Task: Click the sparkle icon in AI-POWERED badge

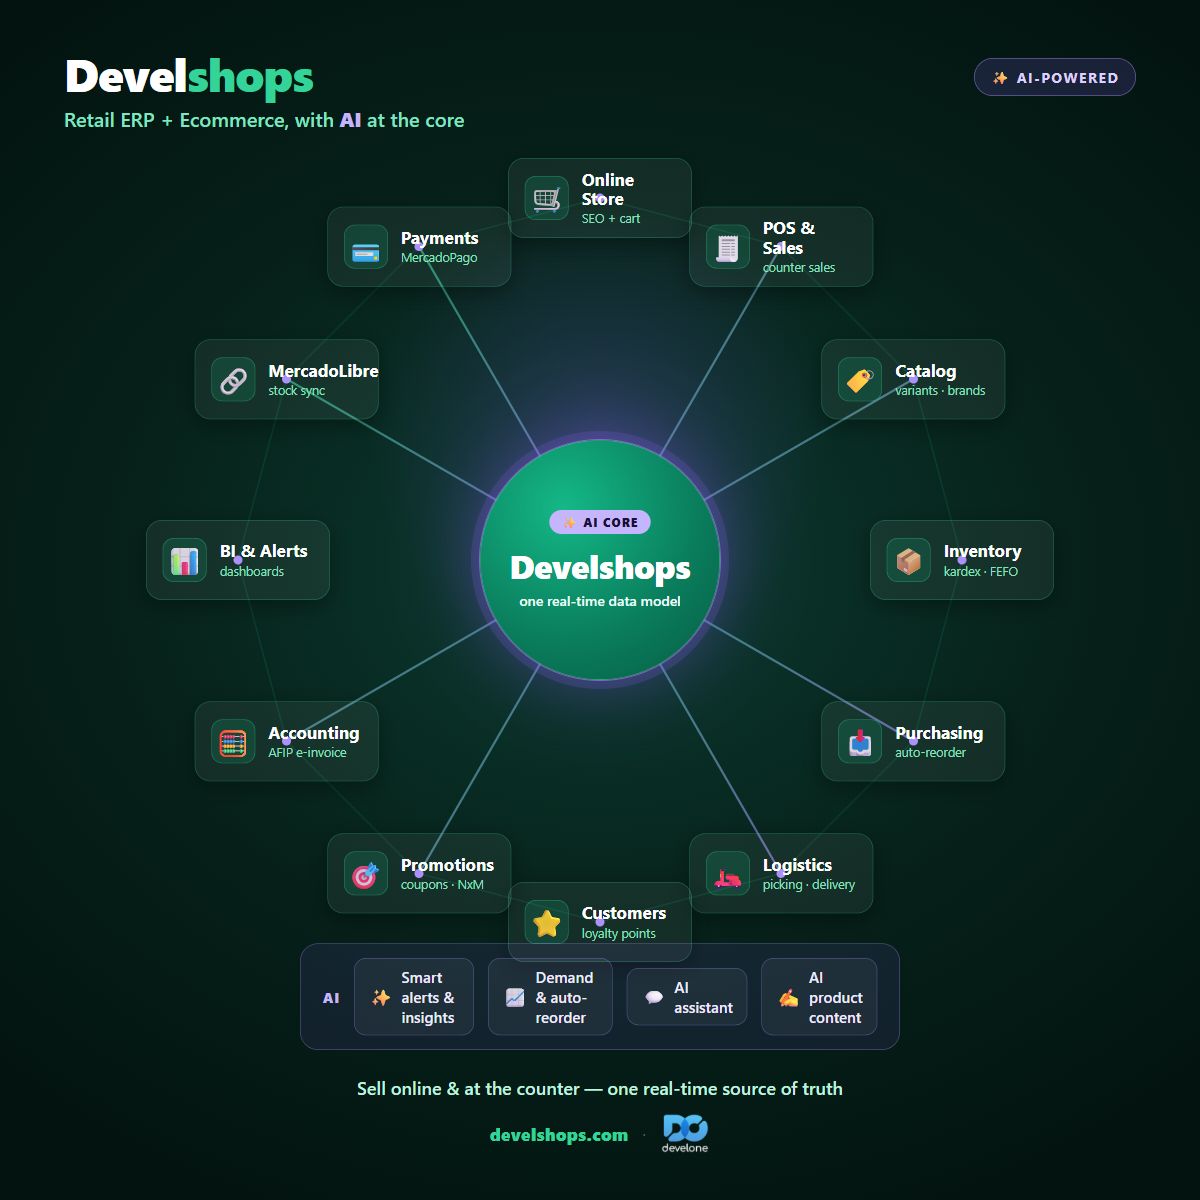Action: tap(999, 78)
